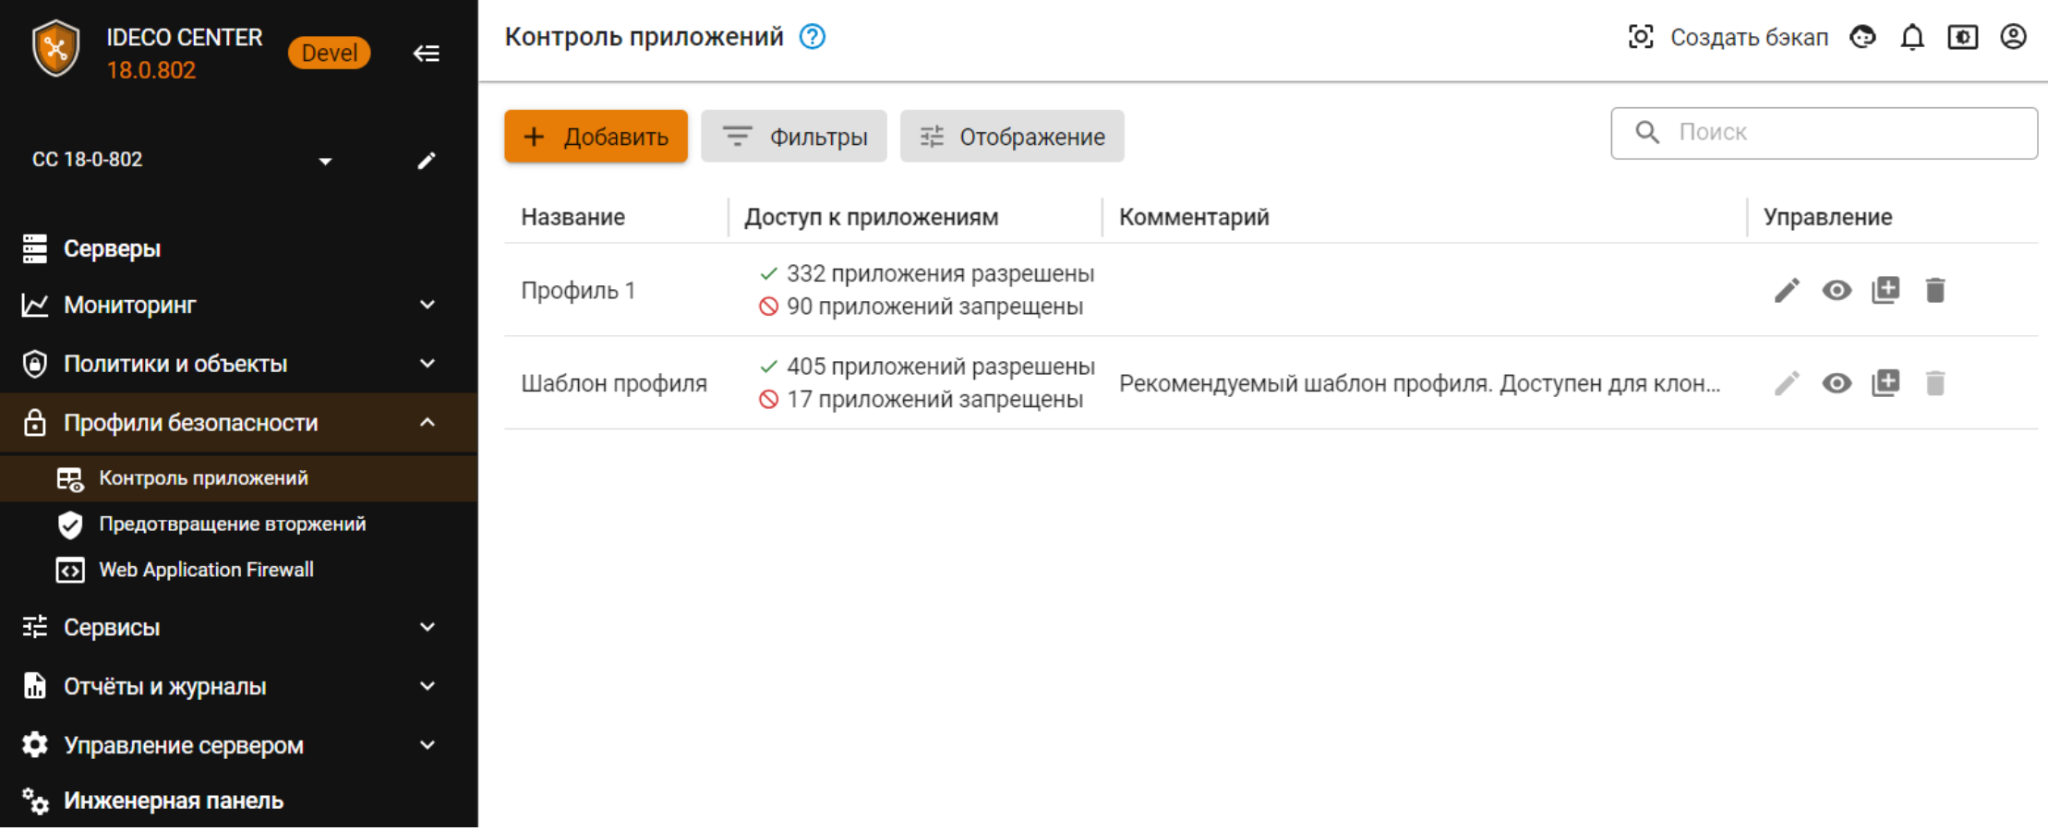Delete Профиль 1 with the trash icon
Viewport: 2048px width, 829px height.
pyautogui.click(x=1935, y=290)
